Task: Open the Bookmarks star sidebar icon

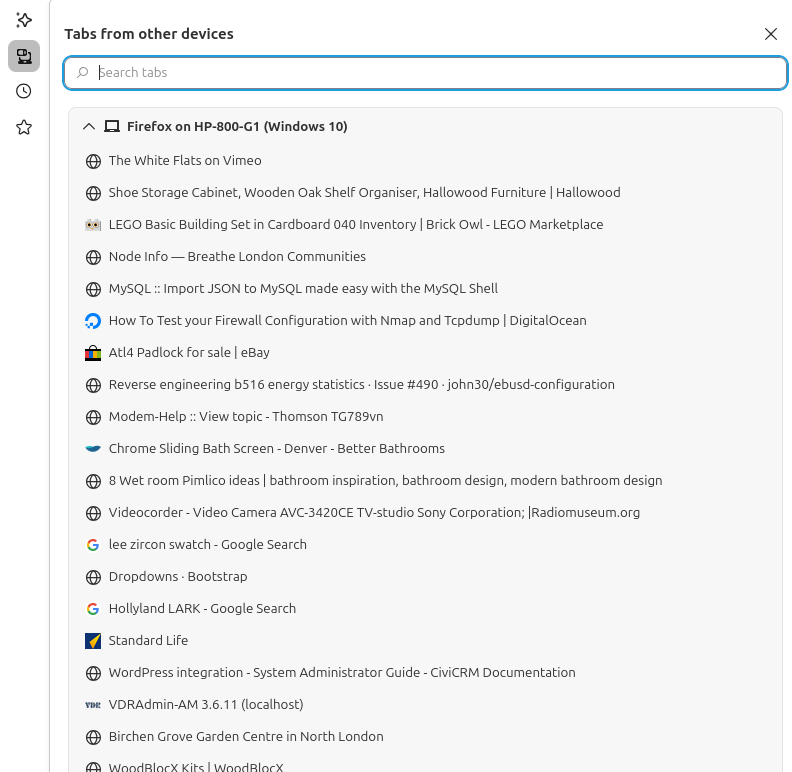Action: coord(24,127)
